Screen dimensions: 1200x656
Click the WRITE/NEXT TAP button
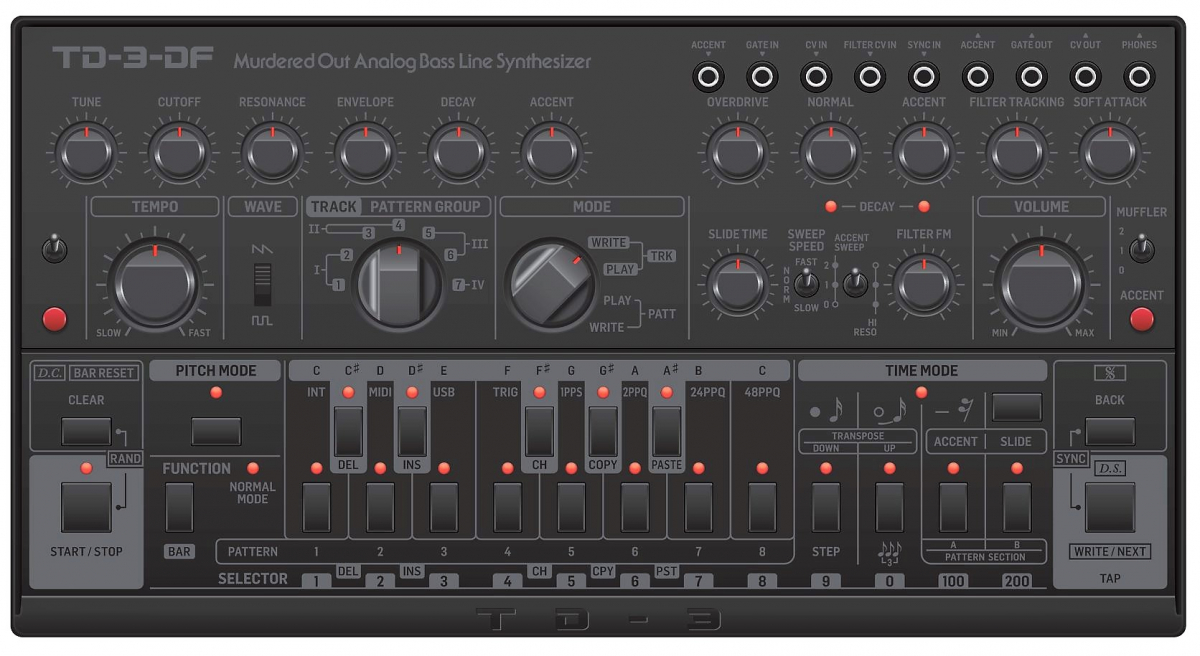click(1110, 507)
